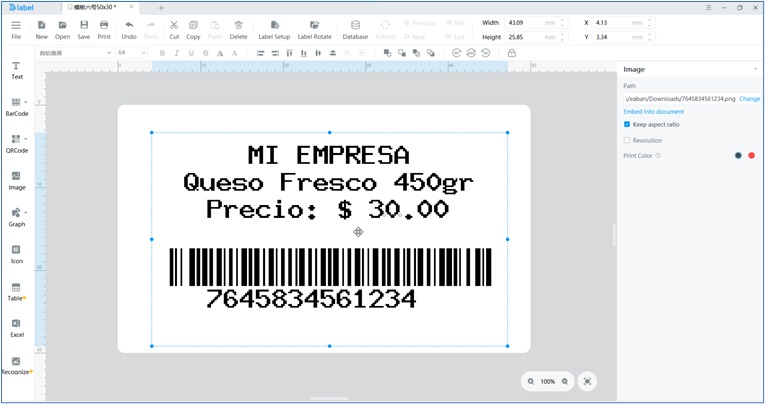765x404 pixels.
Task: Expand the Graph shape arrow
Action: coord(26,213)
